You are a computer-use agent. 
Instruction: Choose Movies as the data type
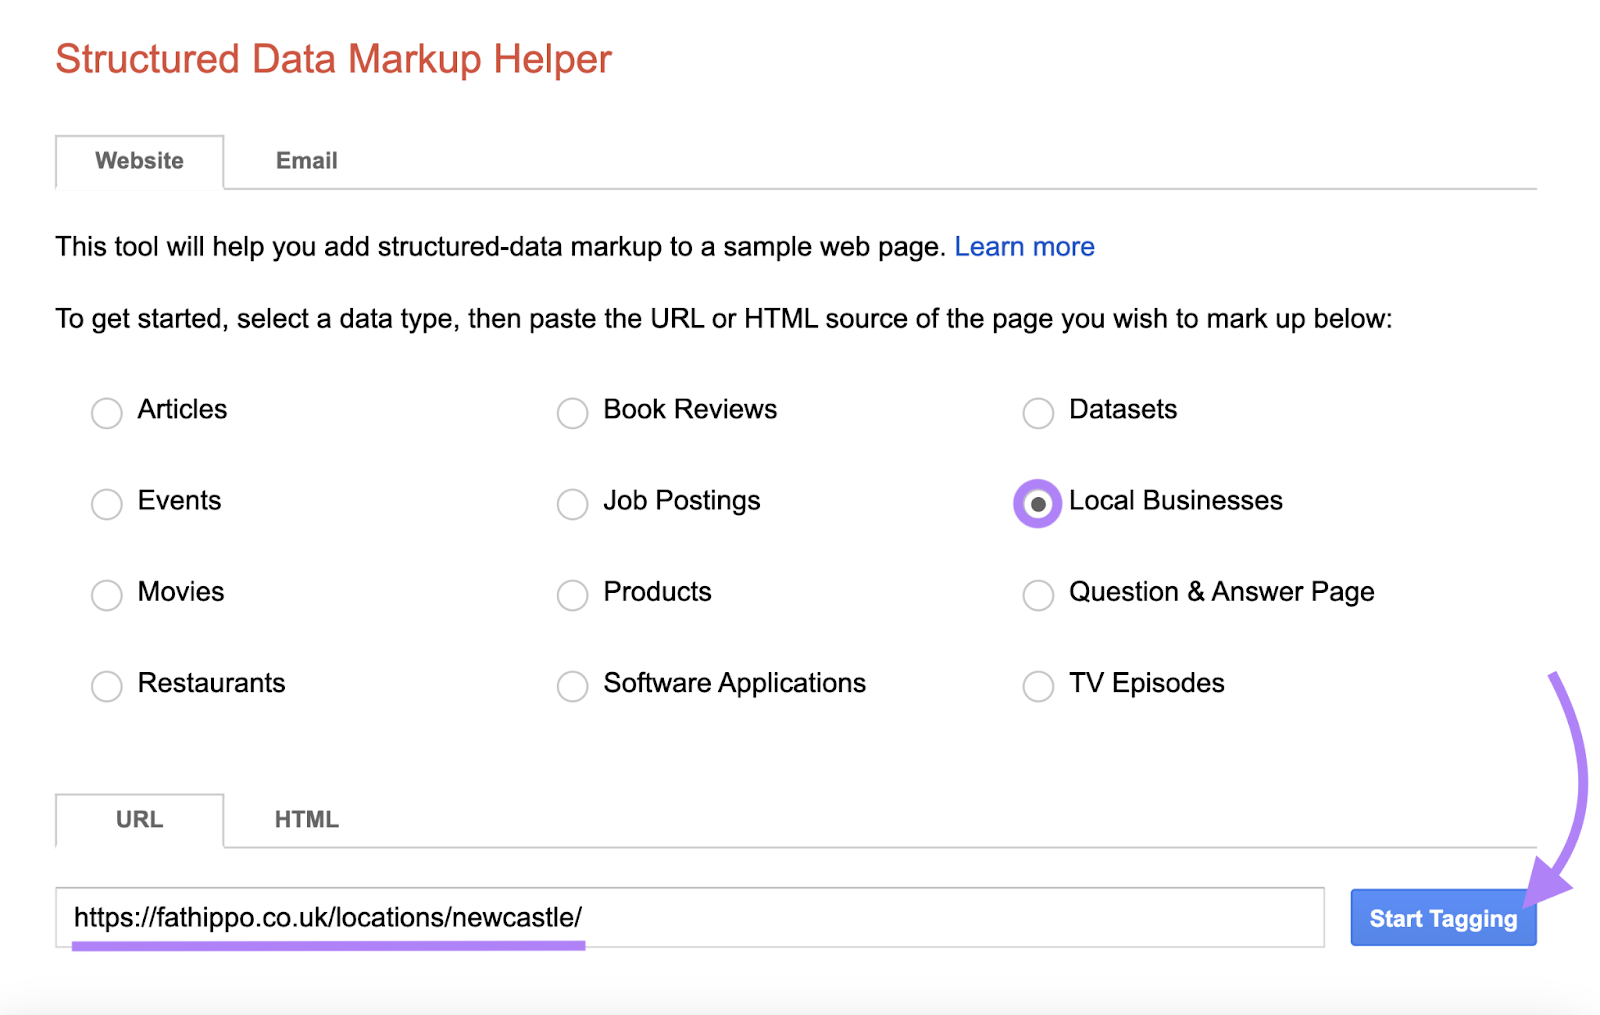(106, 595)
